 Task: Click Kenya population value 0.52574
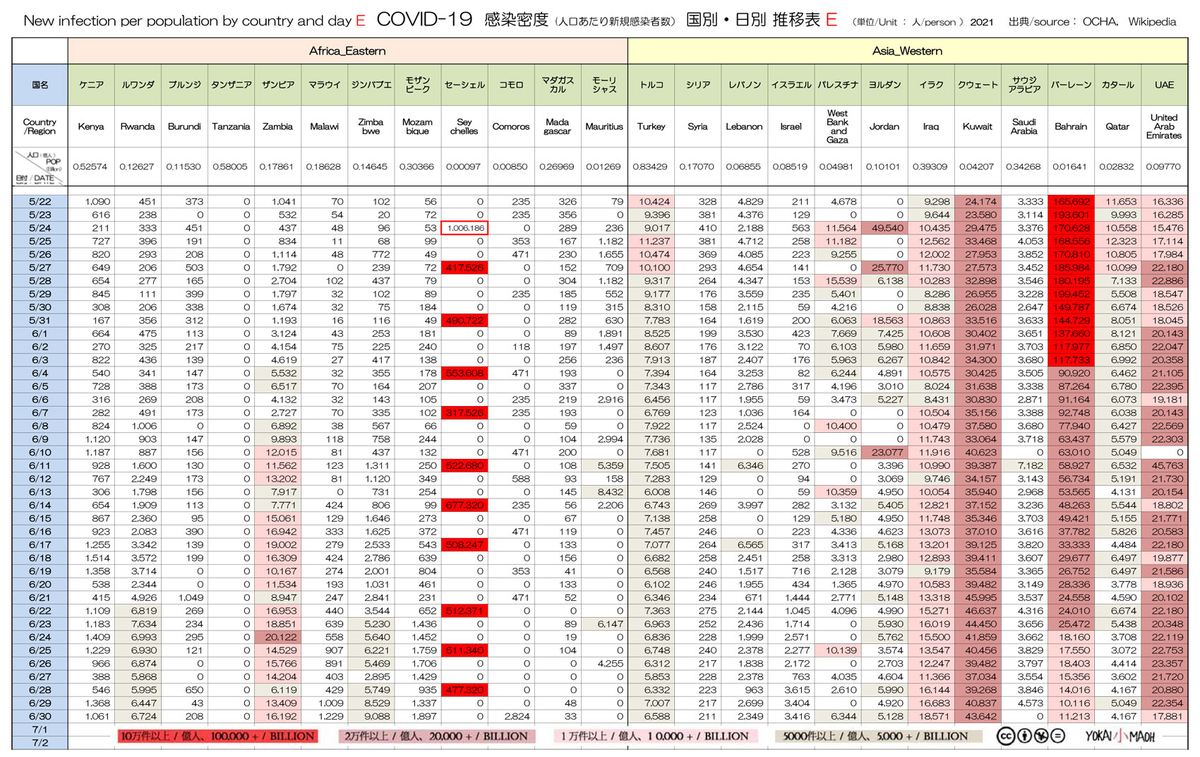(91, 166)
